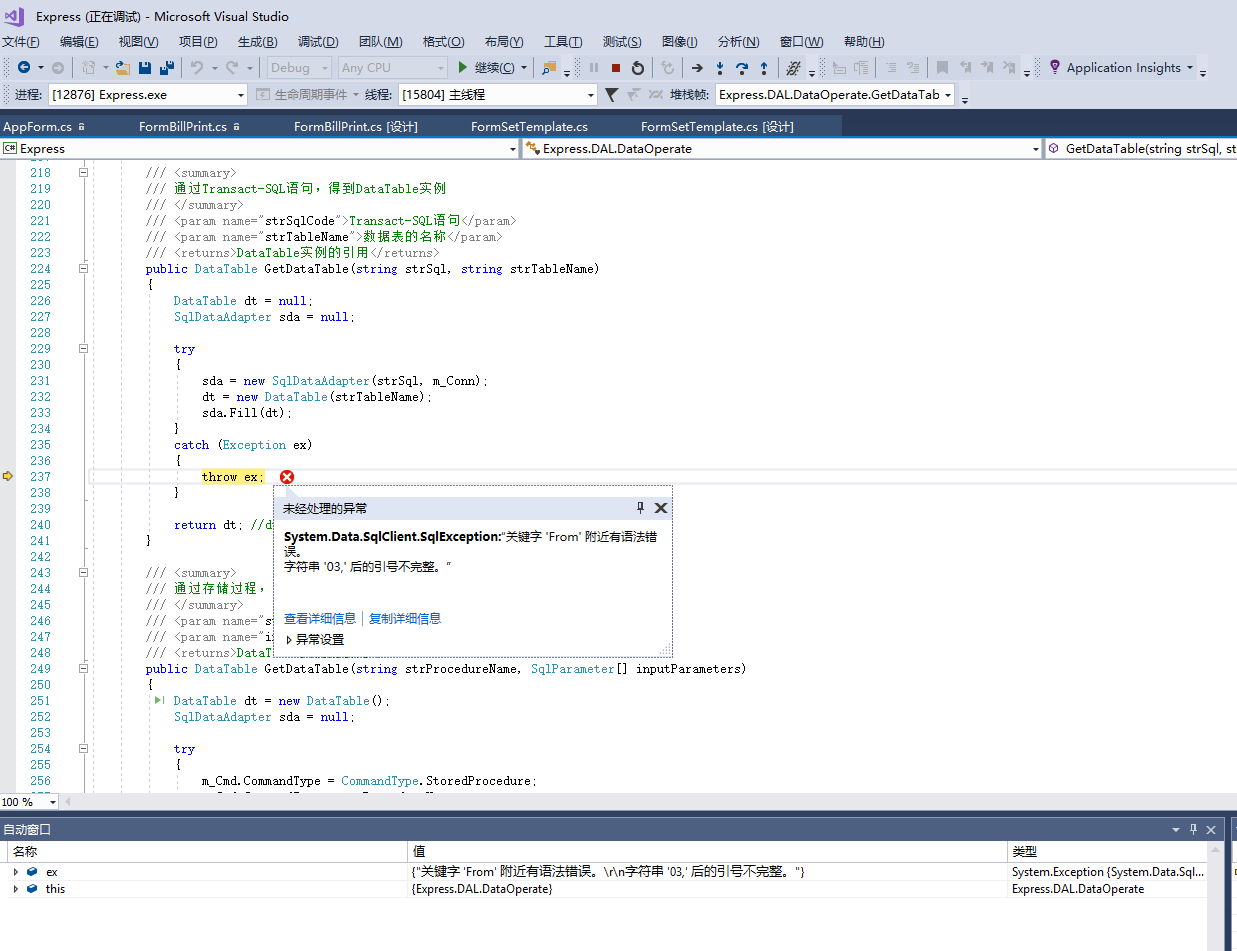Expand 异常设置 (exception settings) section
The width and height of the screenshot is (1237, 951).
click(290, 640)
